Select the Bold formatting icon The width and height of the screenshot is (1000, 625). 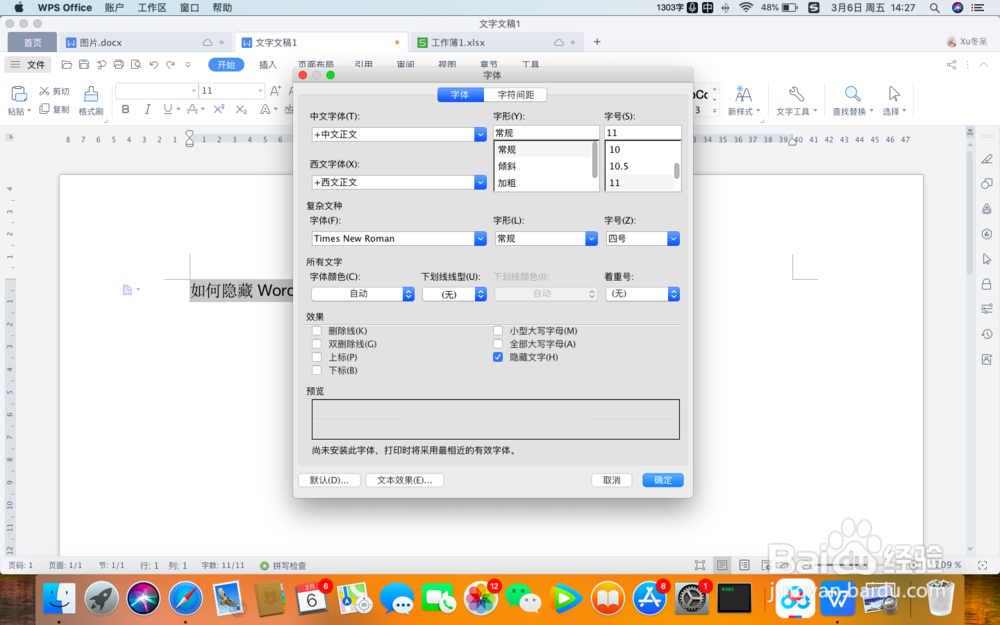coord(125,110)
